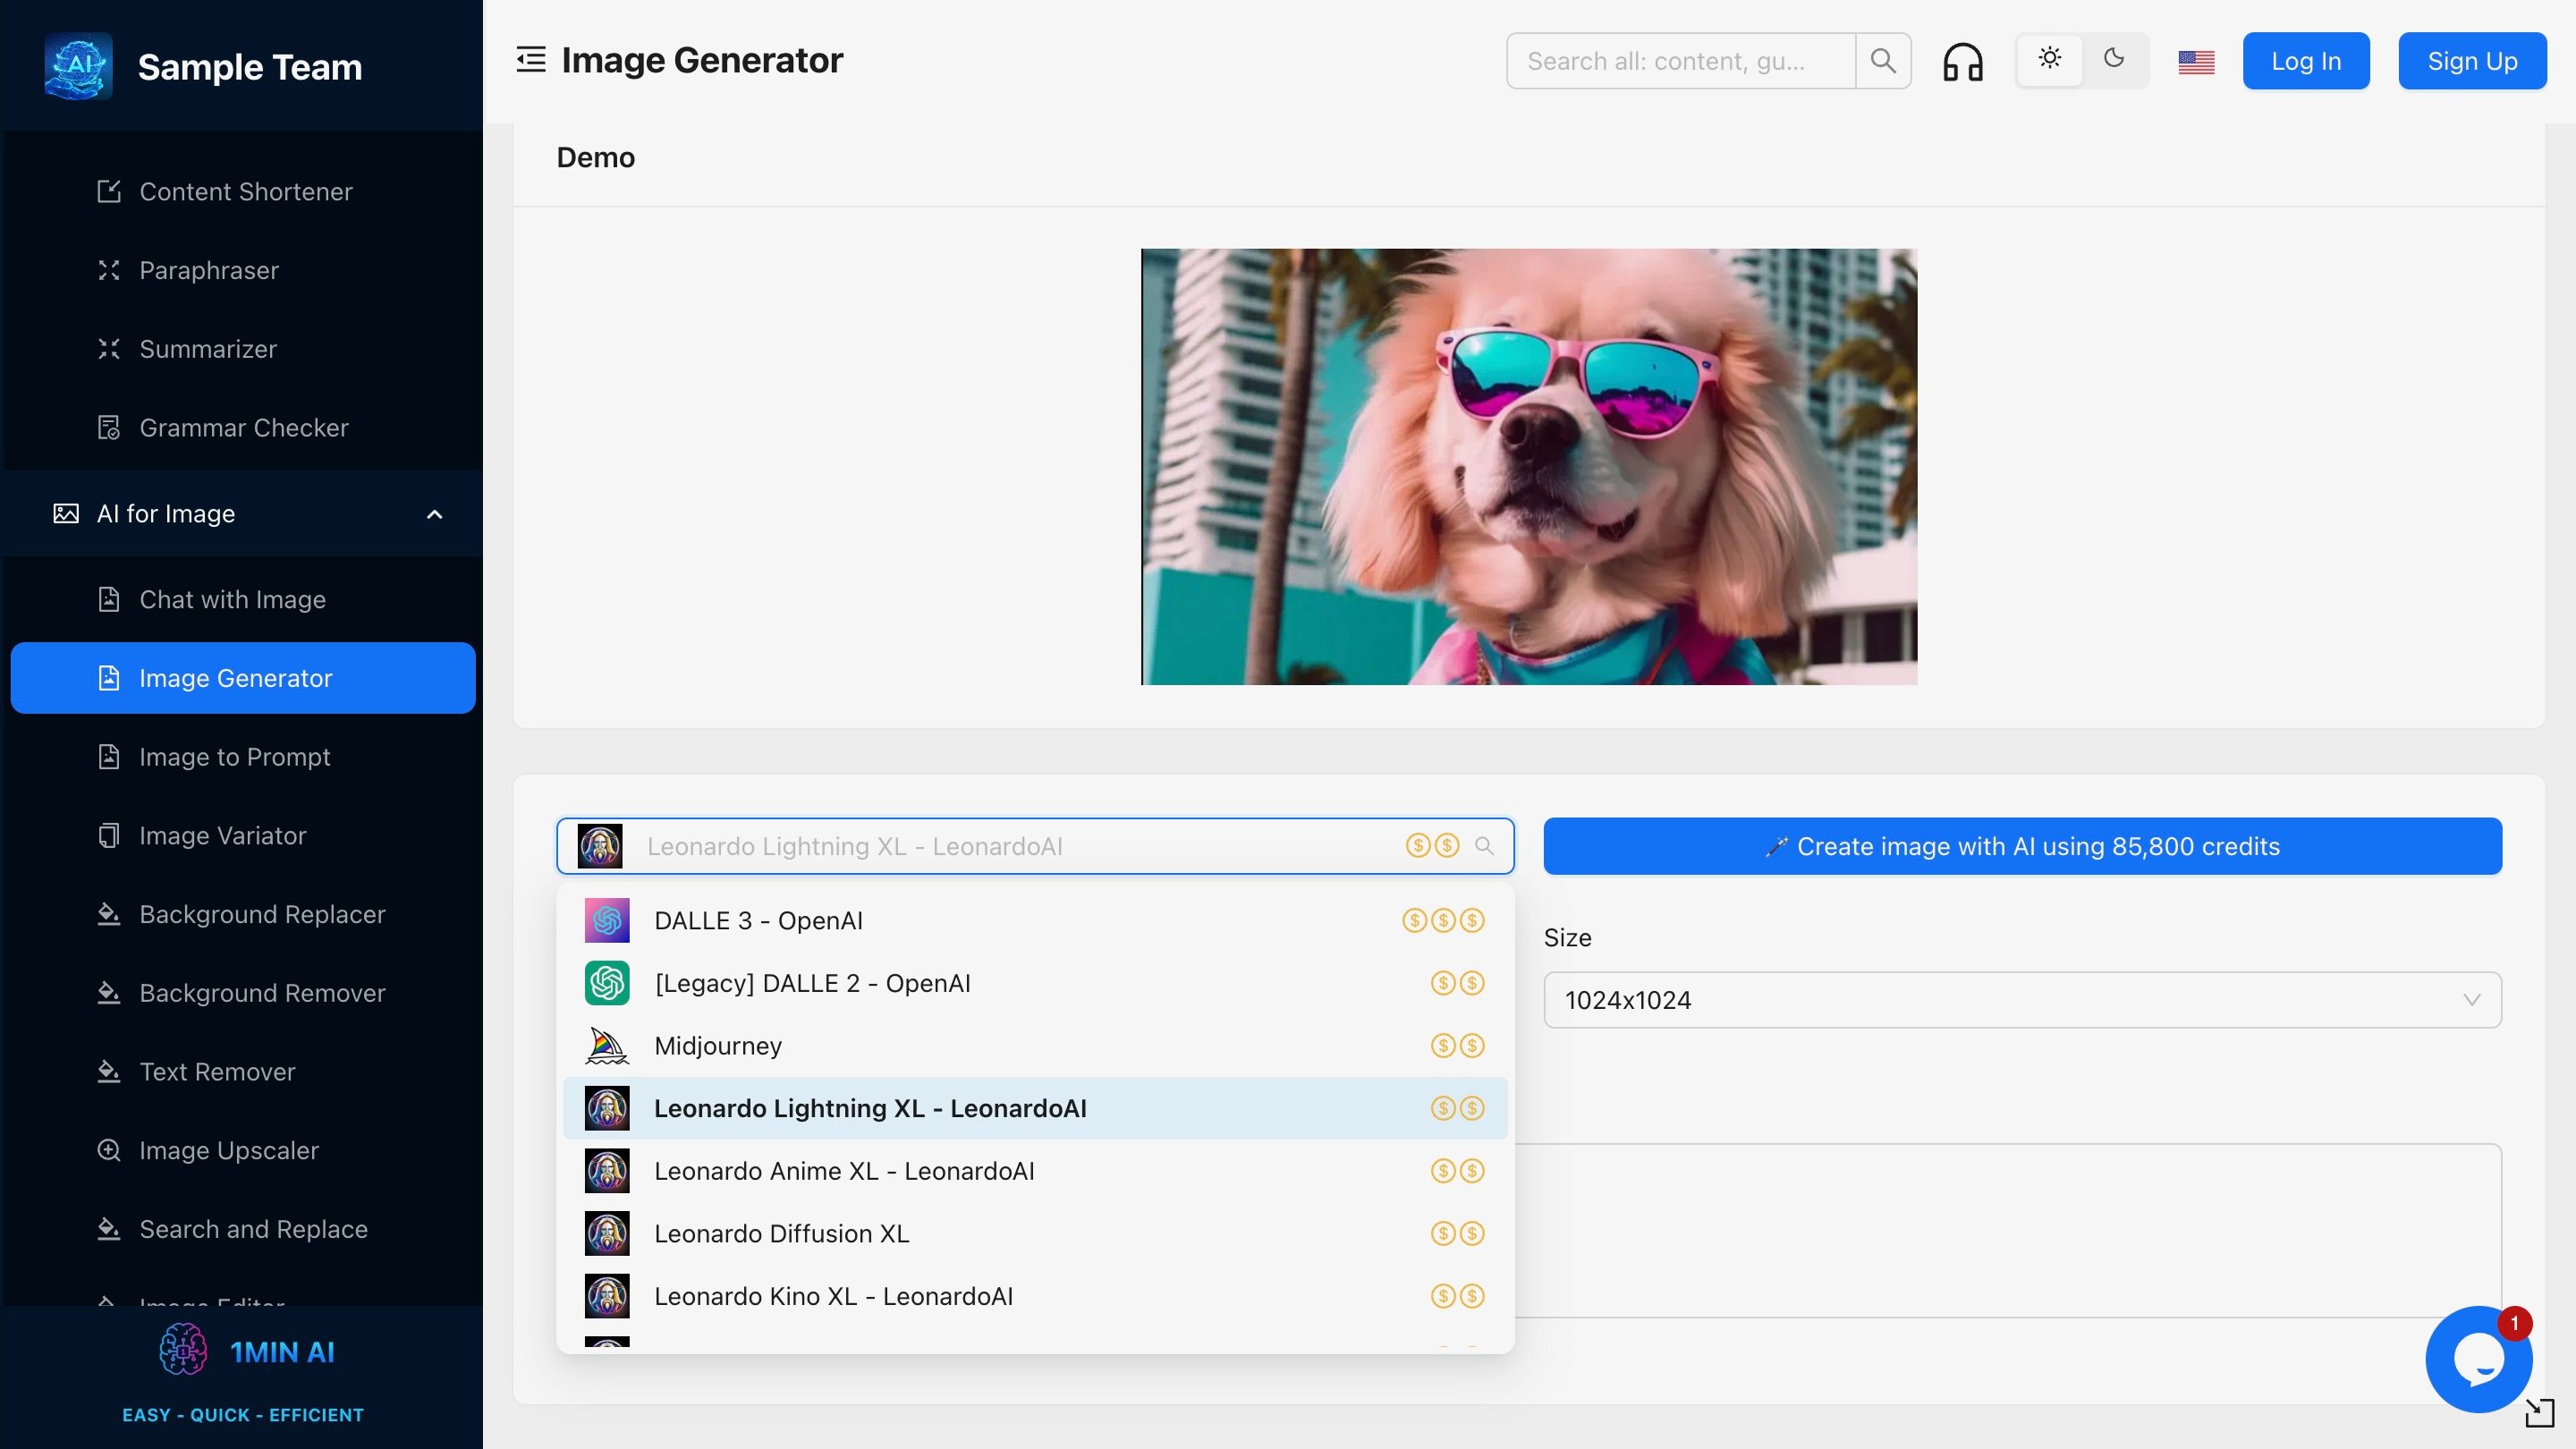
Task: Switch to dark mode moon toggle
Action: (2114, 59)
